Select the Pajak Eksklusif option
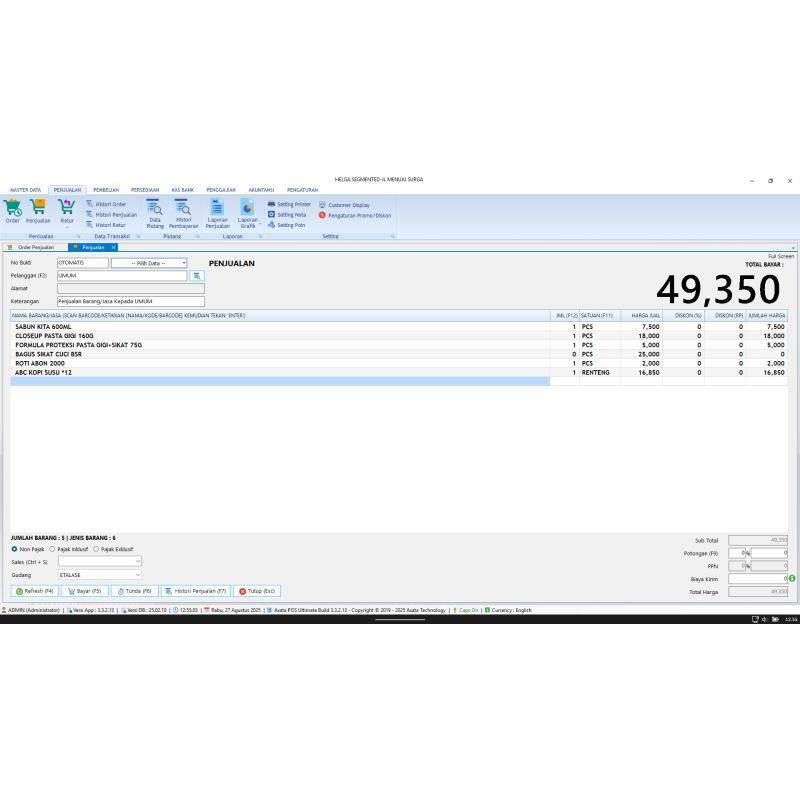 (96, 549)
